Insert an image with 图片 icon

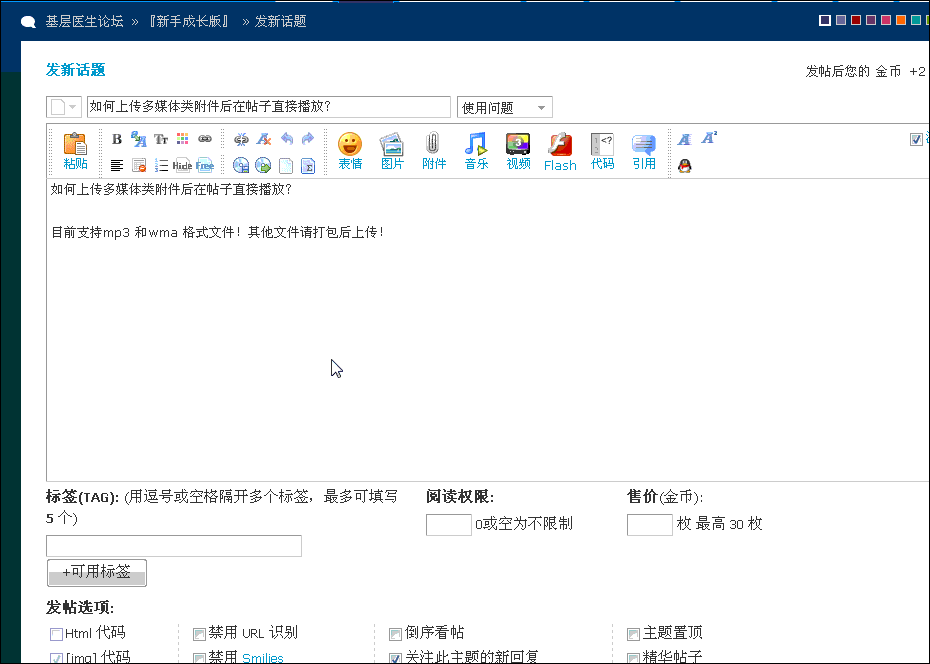coord(391,150)
